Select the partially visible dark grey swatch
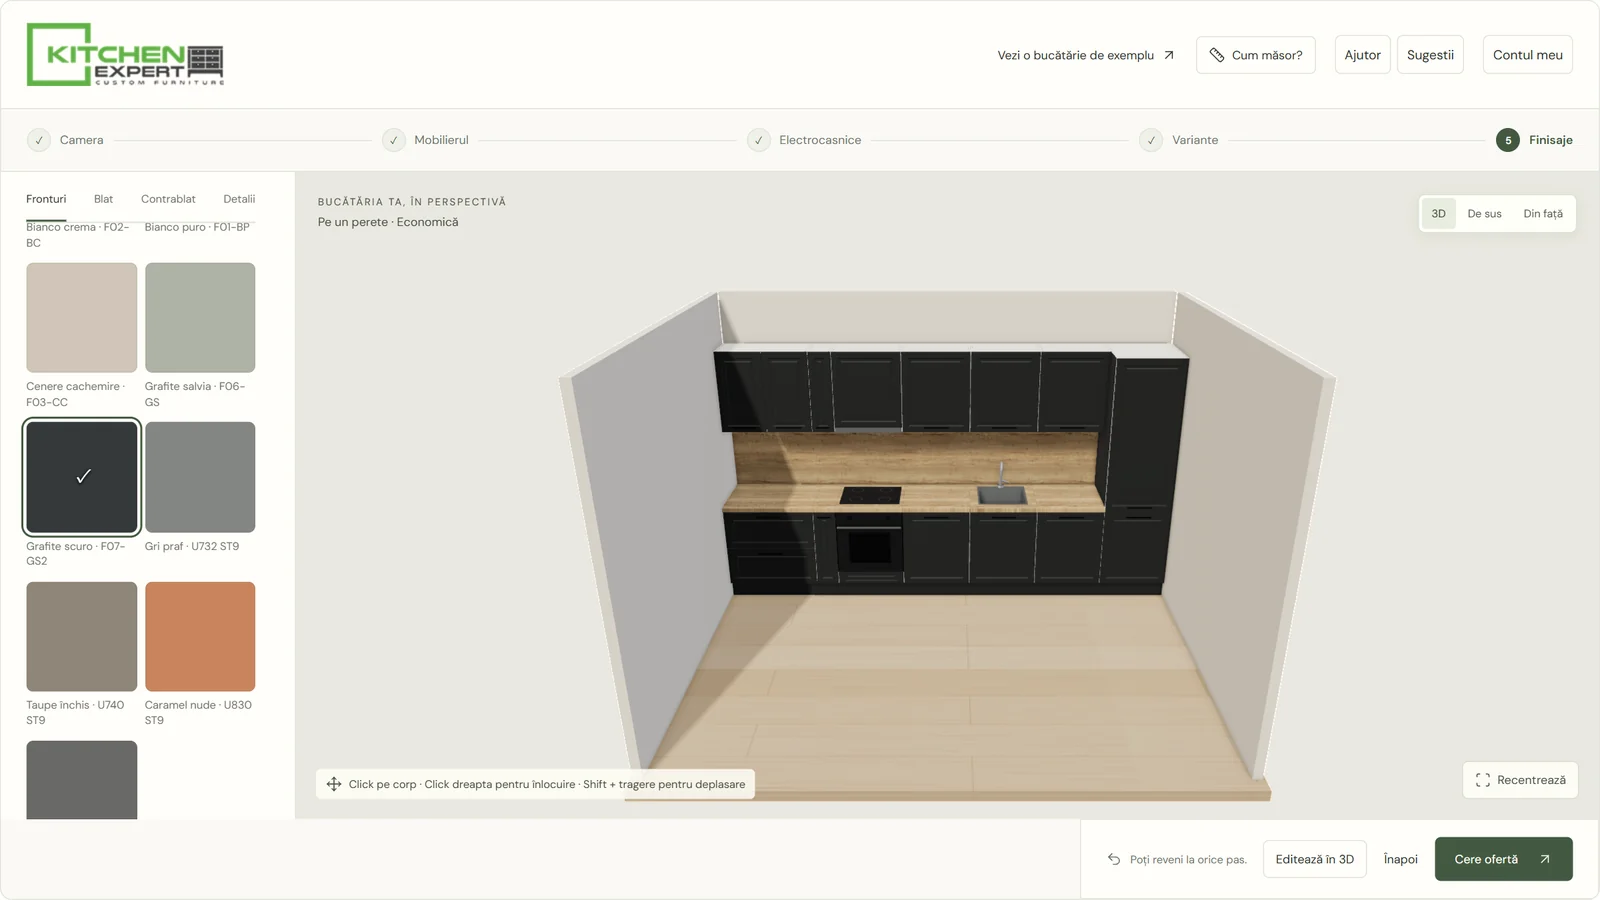The height and width of the screenshot is (900, 1600). (x=81, y=779)
